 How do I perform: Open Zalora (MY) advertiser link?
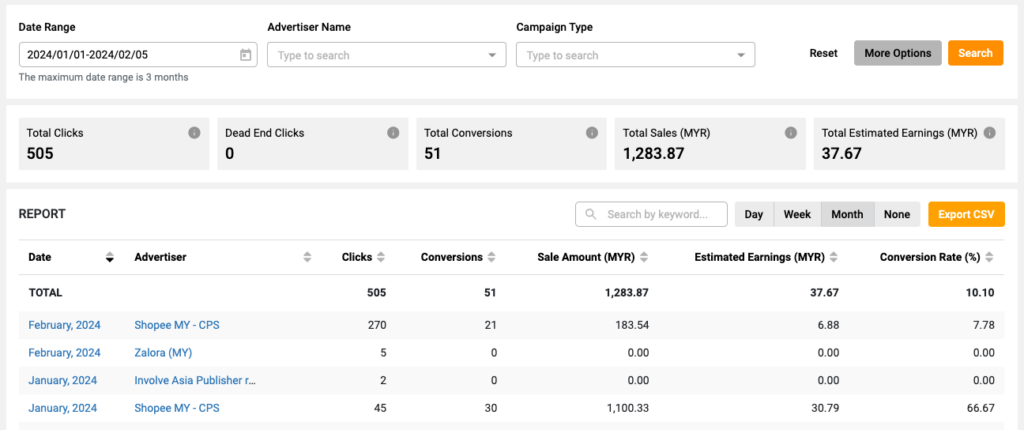click(163, 352)
